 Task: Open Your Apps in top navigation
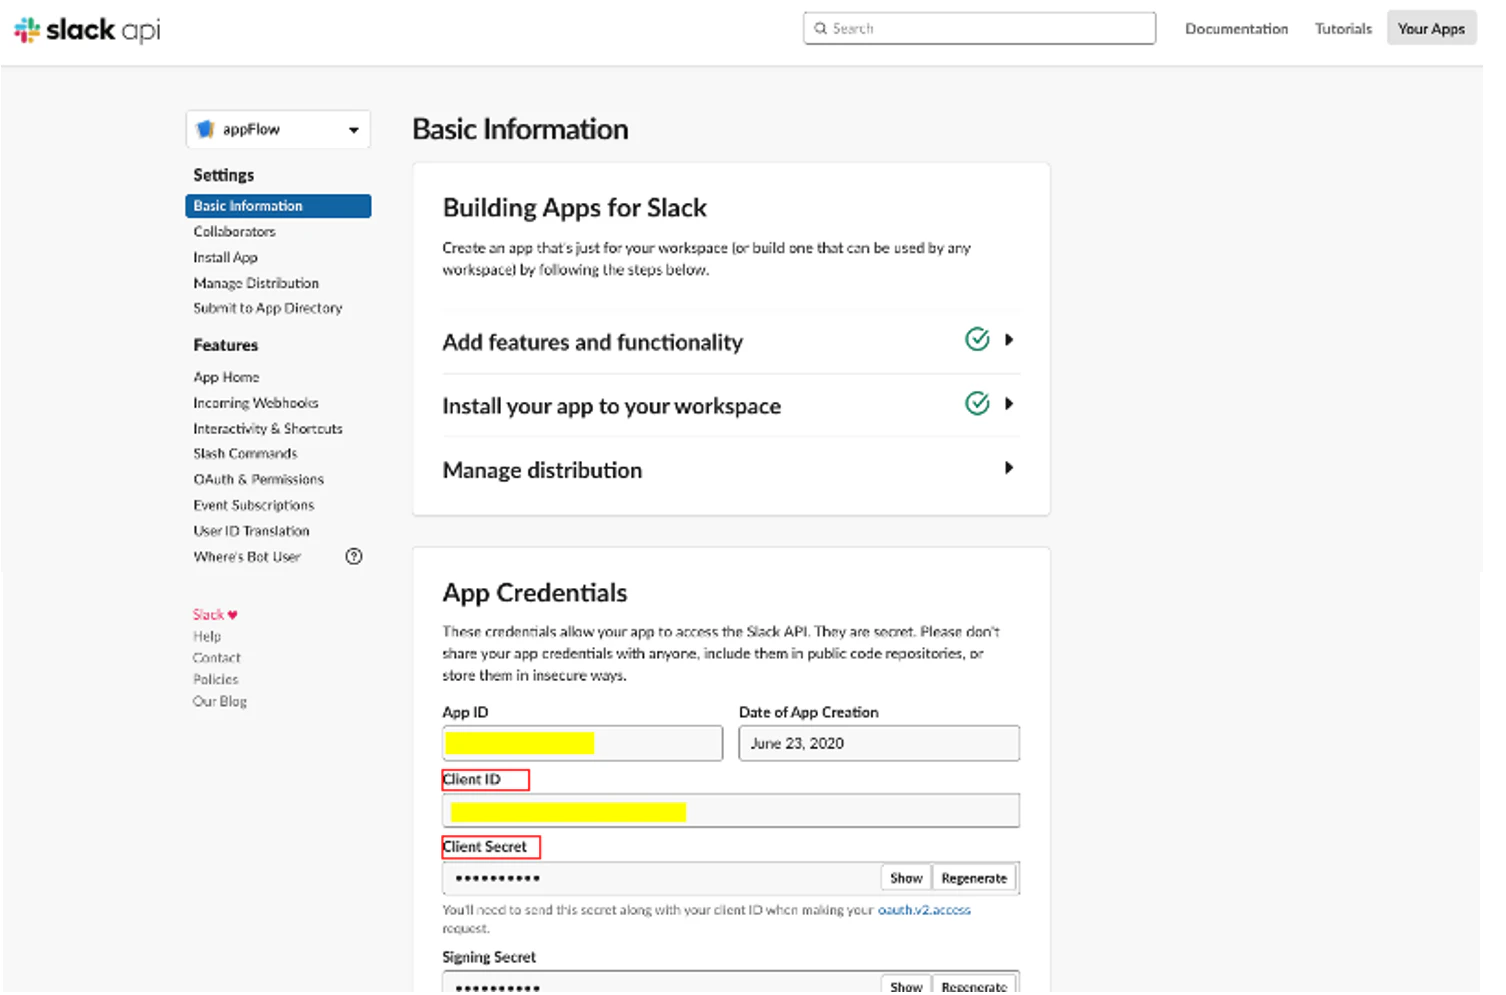[x=1431, y=29]
